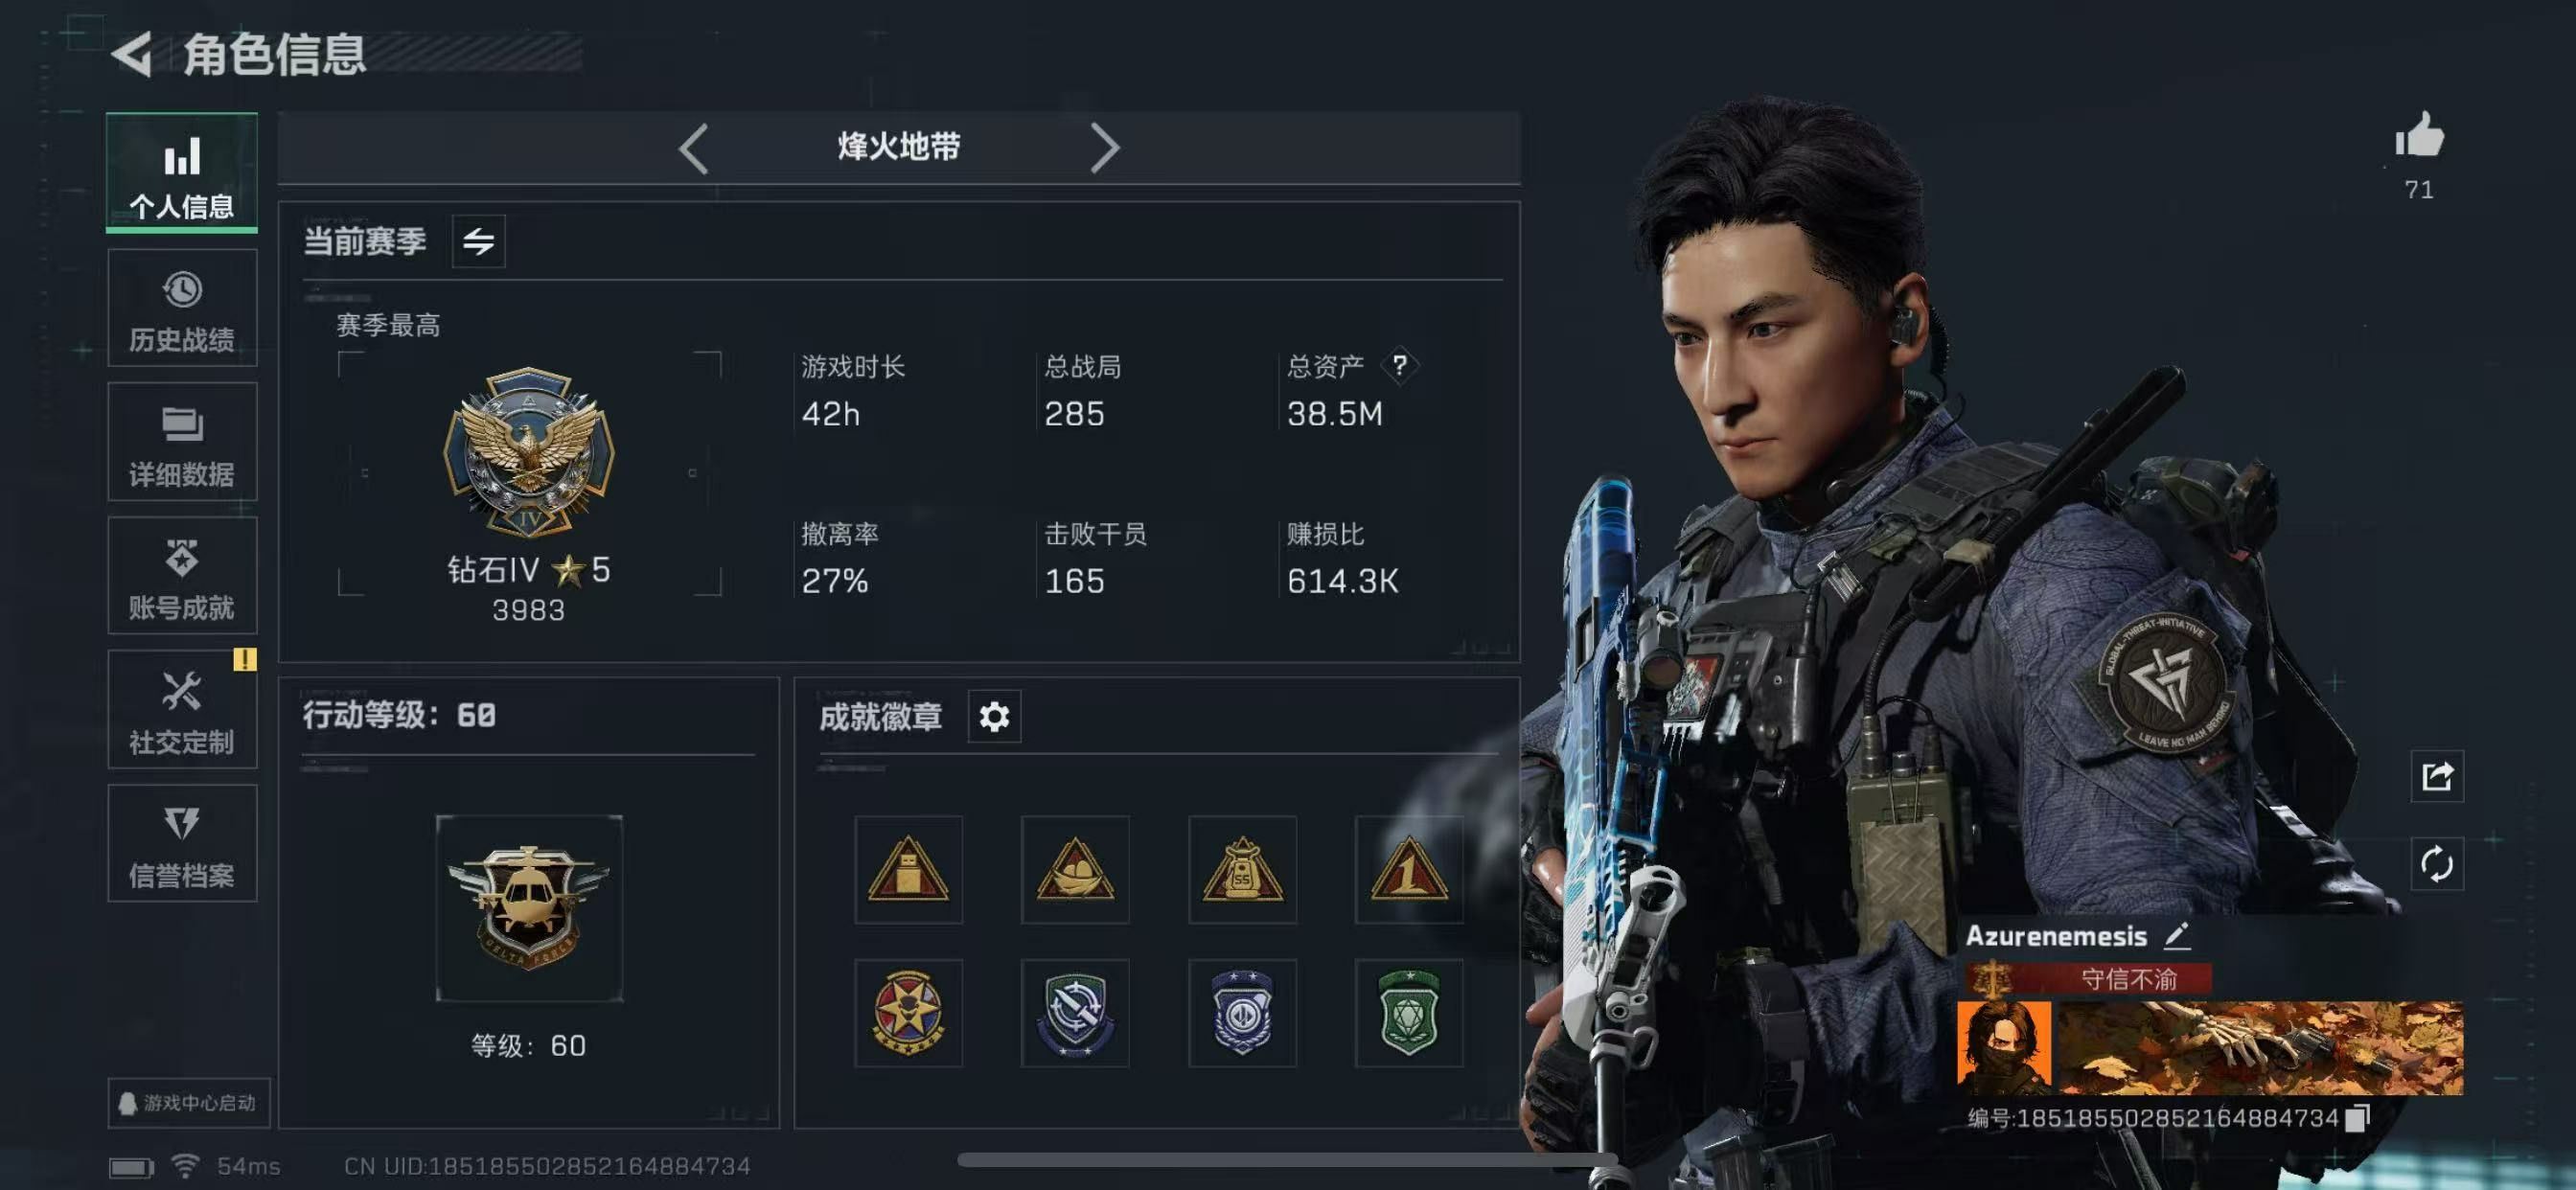
Task: Toggle season view with the 当前赛季 swap button
Action: [x=479, y=241]
